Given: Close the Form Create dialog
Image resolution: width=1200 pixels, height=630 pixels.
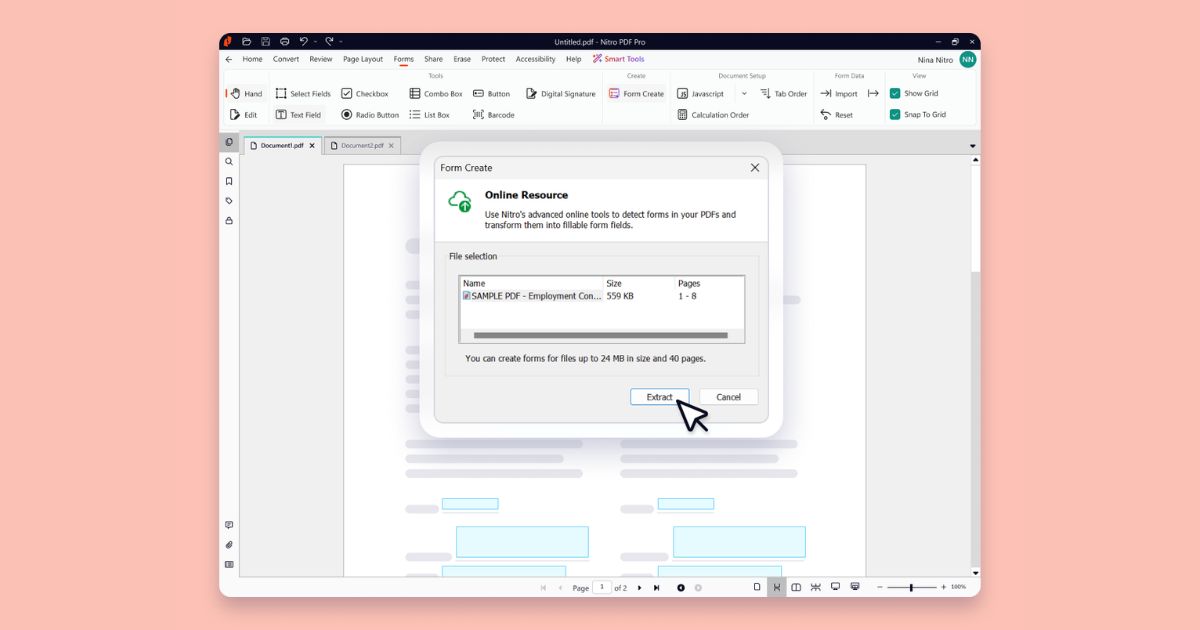Looking at the screenshot, I should (755, 168).
